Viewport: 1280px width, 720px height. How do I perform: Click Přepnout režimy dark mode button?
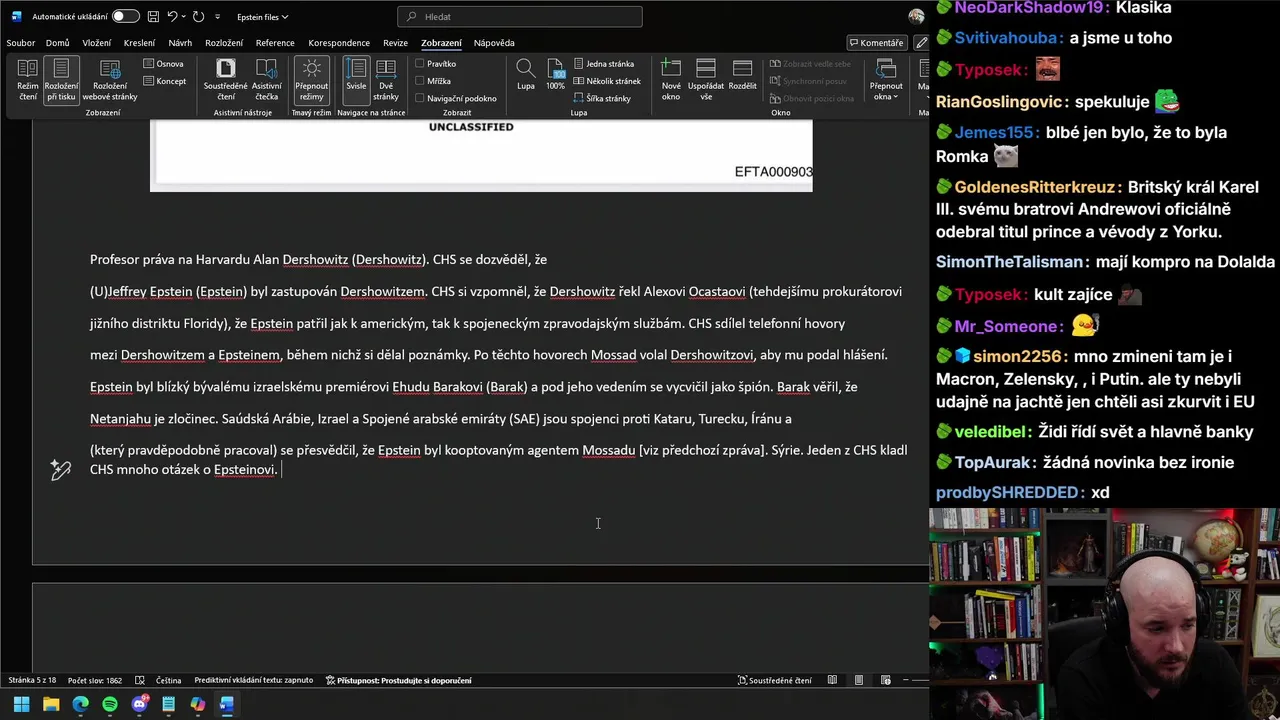pyautogui.click(x=312, y=79)
